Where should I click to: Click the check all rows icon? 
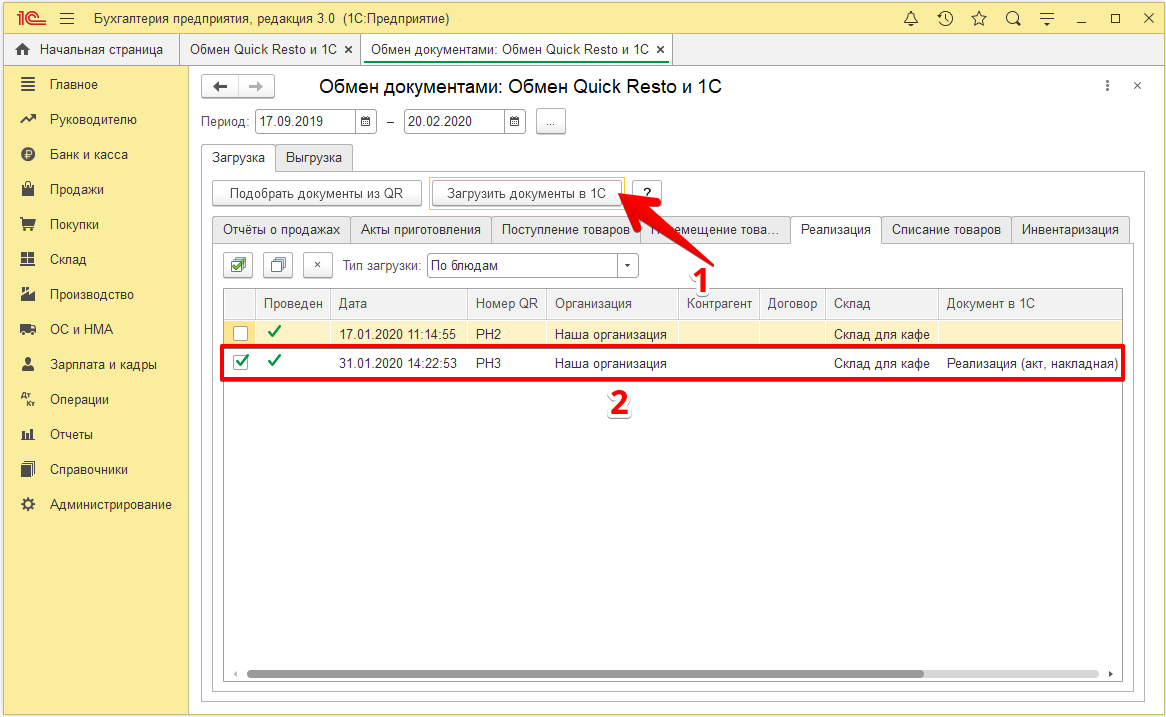click(239, 266)
